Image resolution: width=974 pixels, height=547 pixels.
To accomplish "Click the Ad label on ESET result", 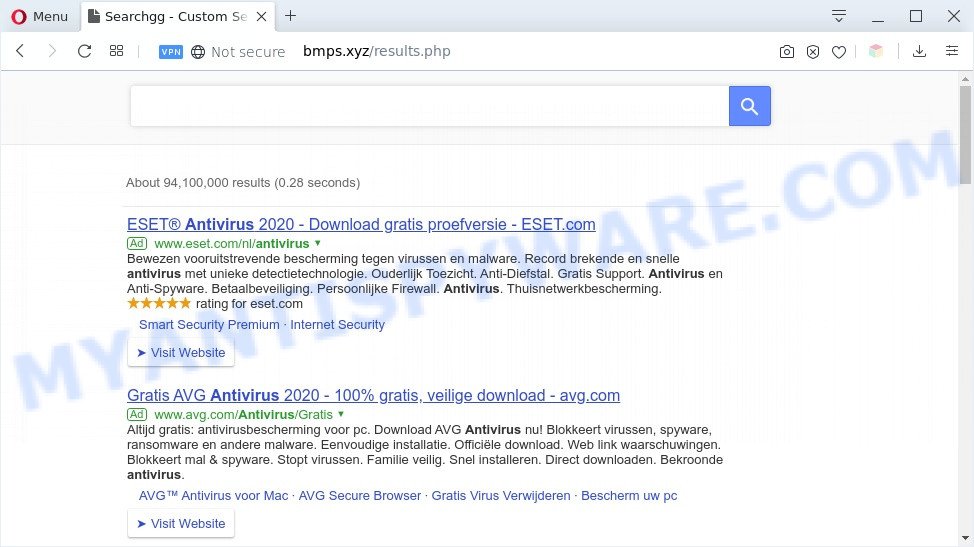I will pyautogui.click(x=137, y=243).
